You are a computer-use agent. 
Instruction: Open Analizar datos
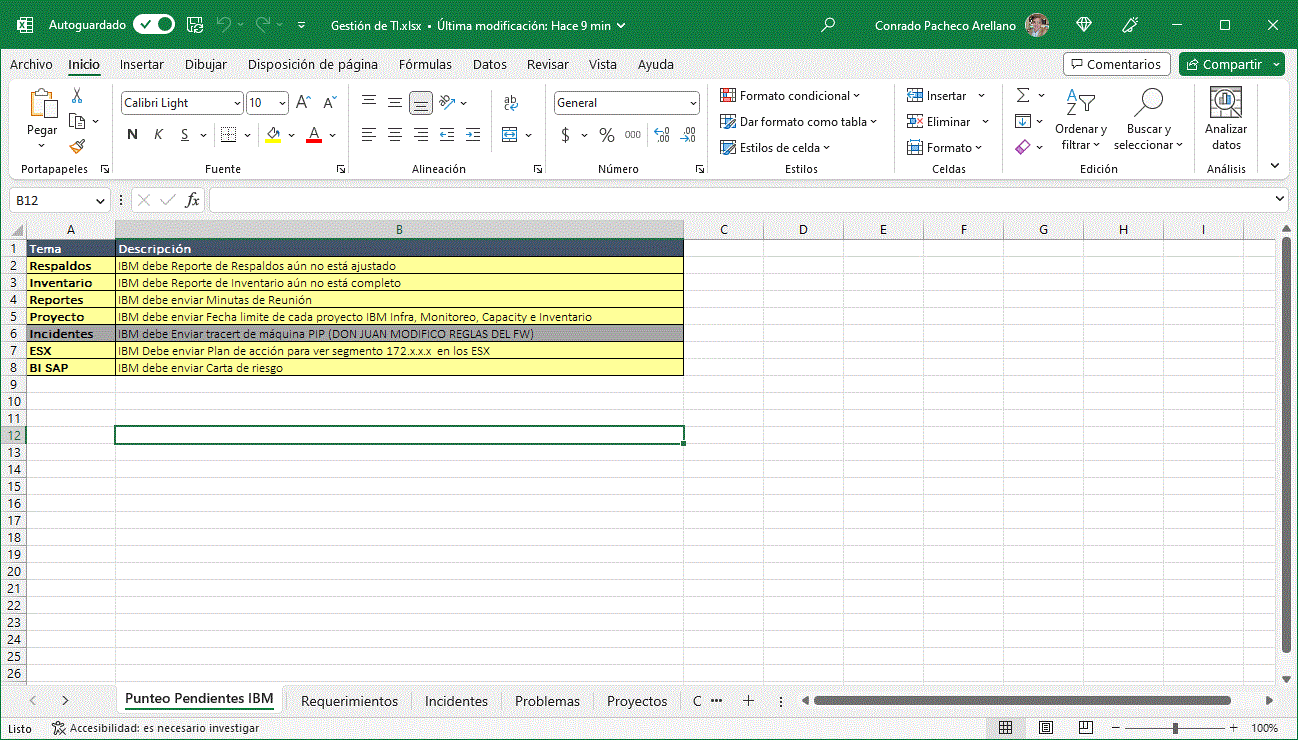click(x=1226, y=120)
